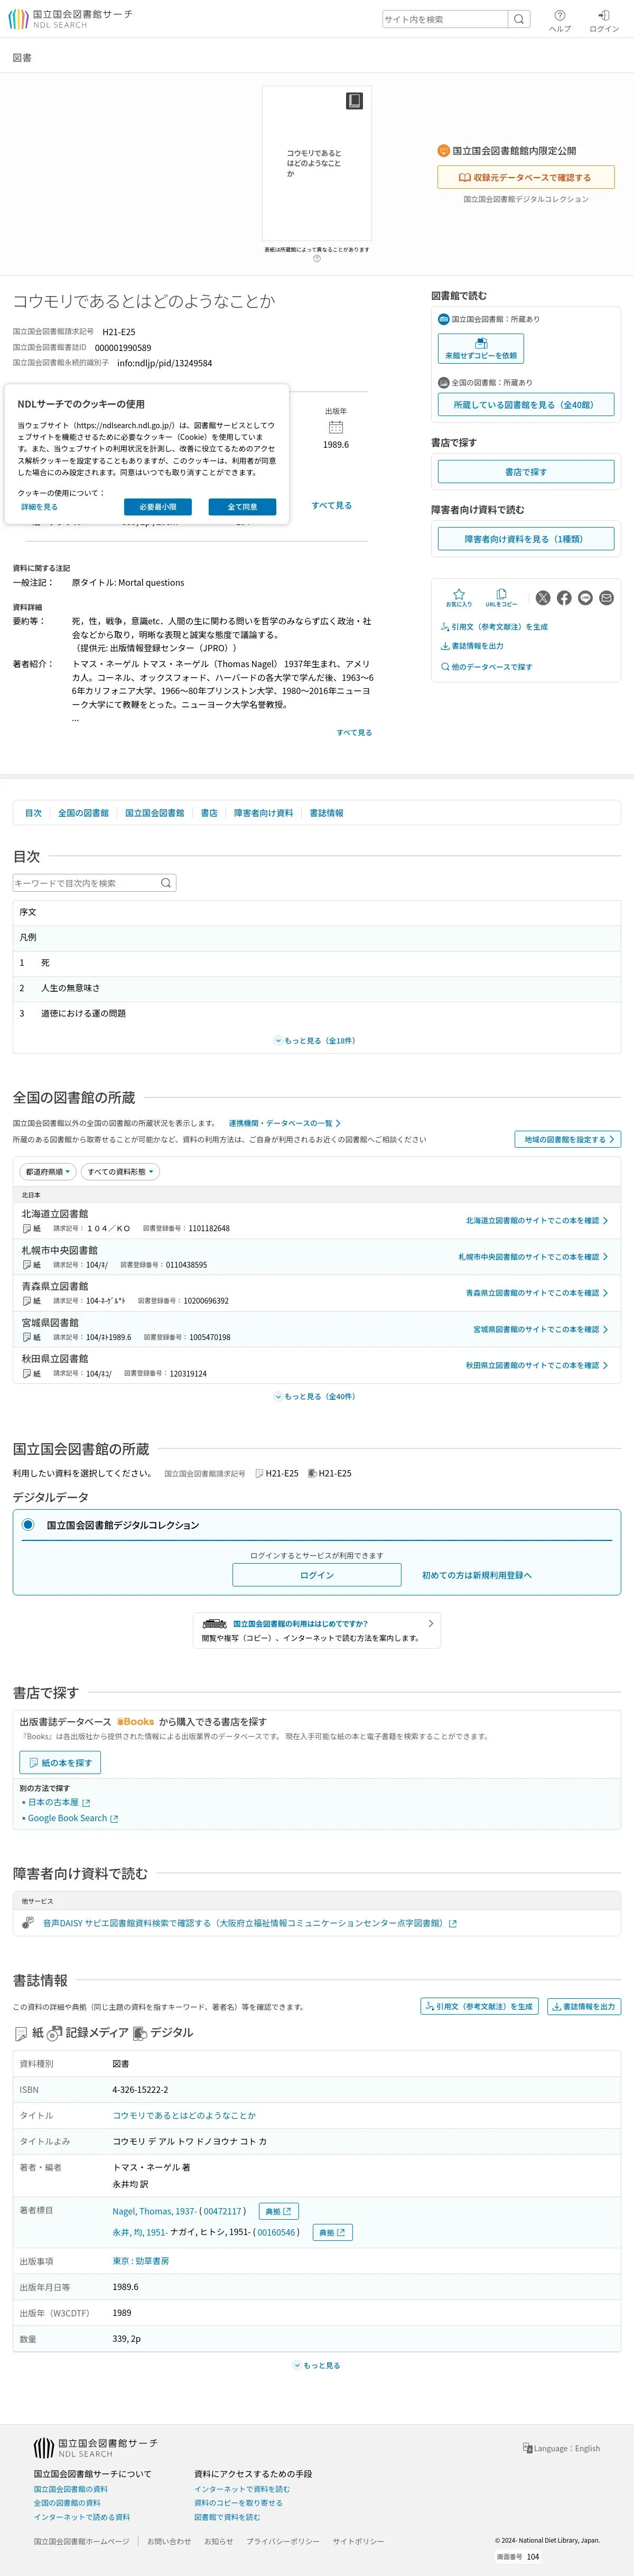Viewport: 634px width, 2576px height.
Task: Jump to 全国の図書館 section tab
Action: point(83,813)
